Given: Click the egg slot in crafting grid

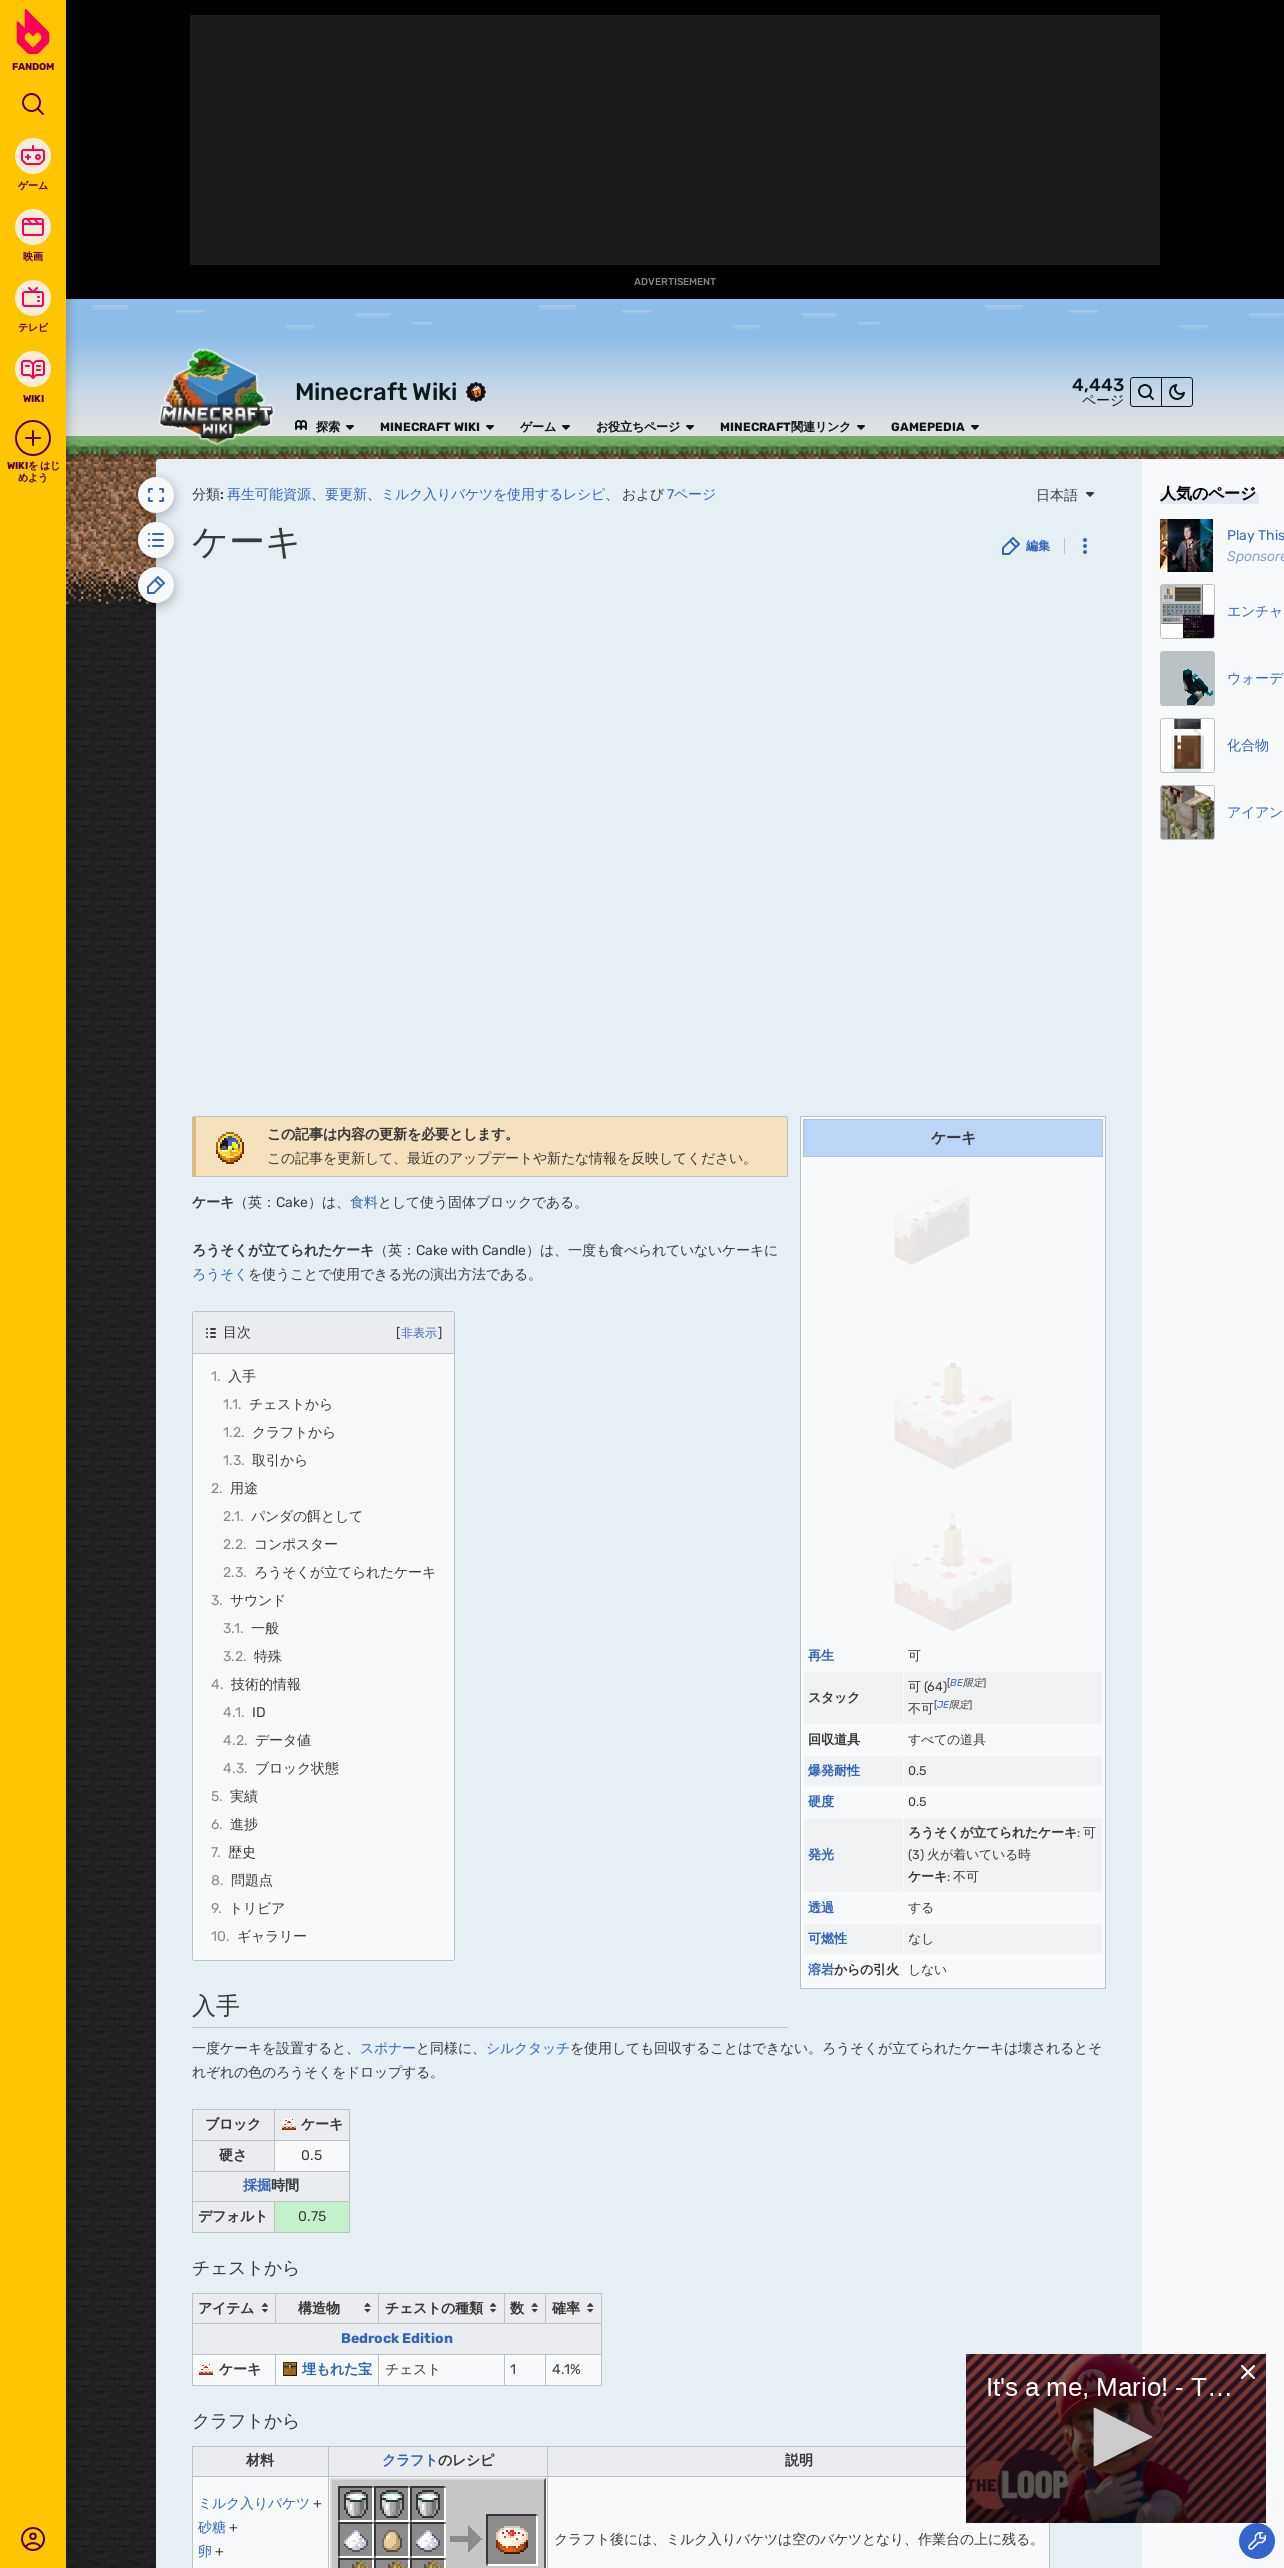Looking at the screenshot, I should click(x=392, y=2539).
